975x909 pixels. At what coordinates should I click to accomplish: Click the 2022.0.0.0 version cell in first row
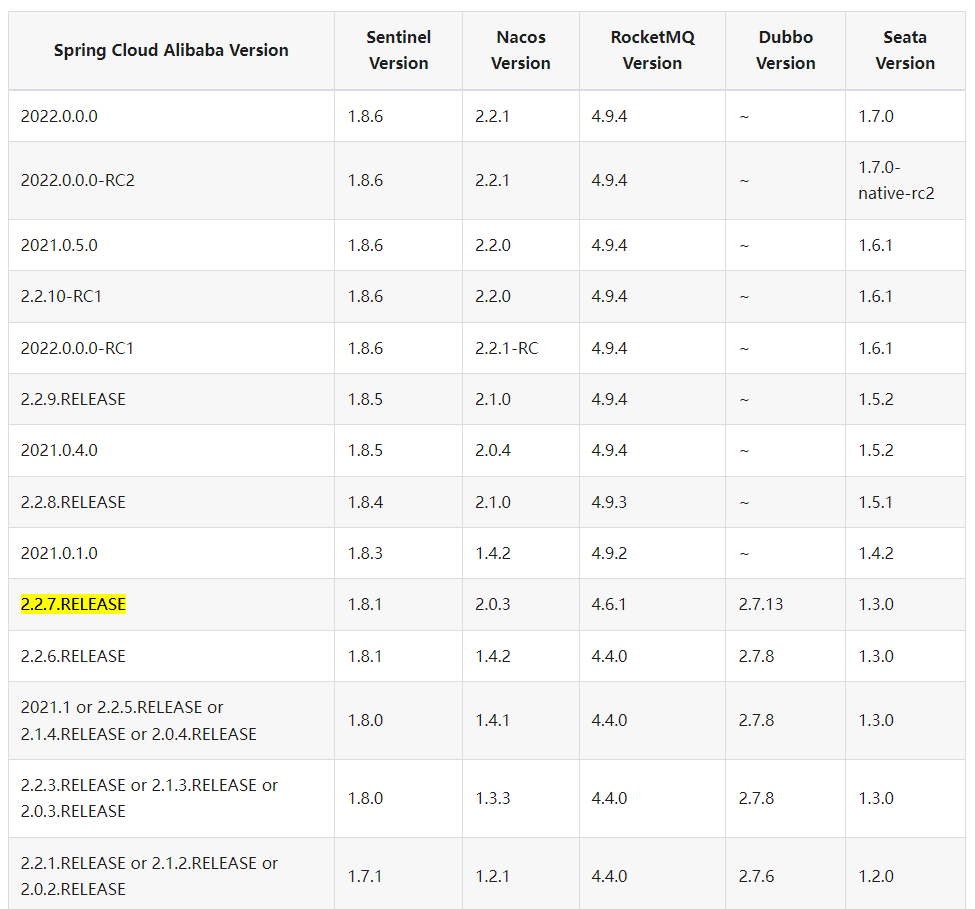tap(59, 116)
